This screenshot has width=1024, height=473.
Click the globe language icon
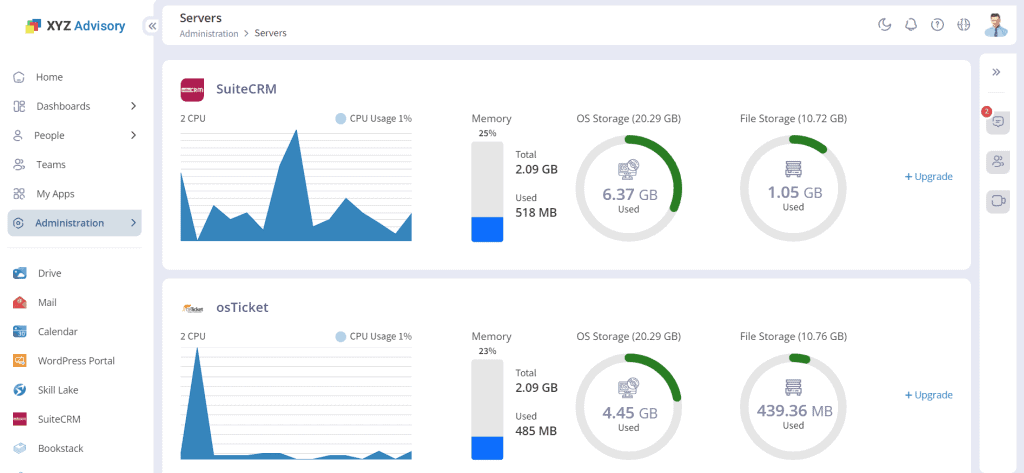point(963,25)
